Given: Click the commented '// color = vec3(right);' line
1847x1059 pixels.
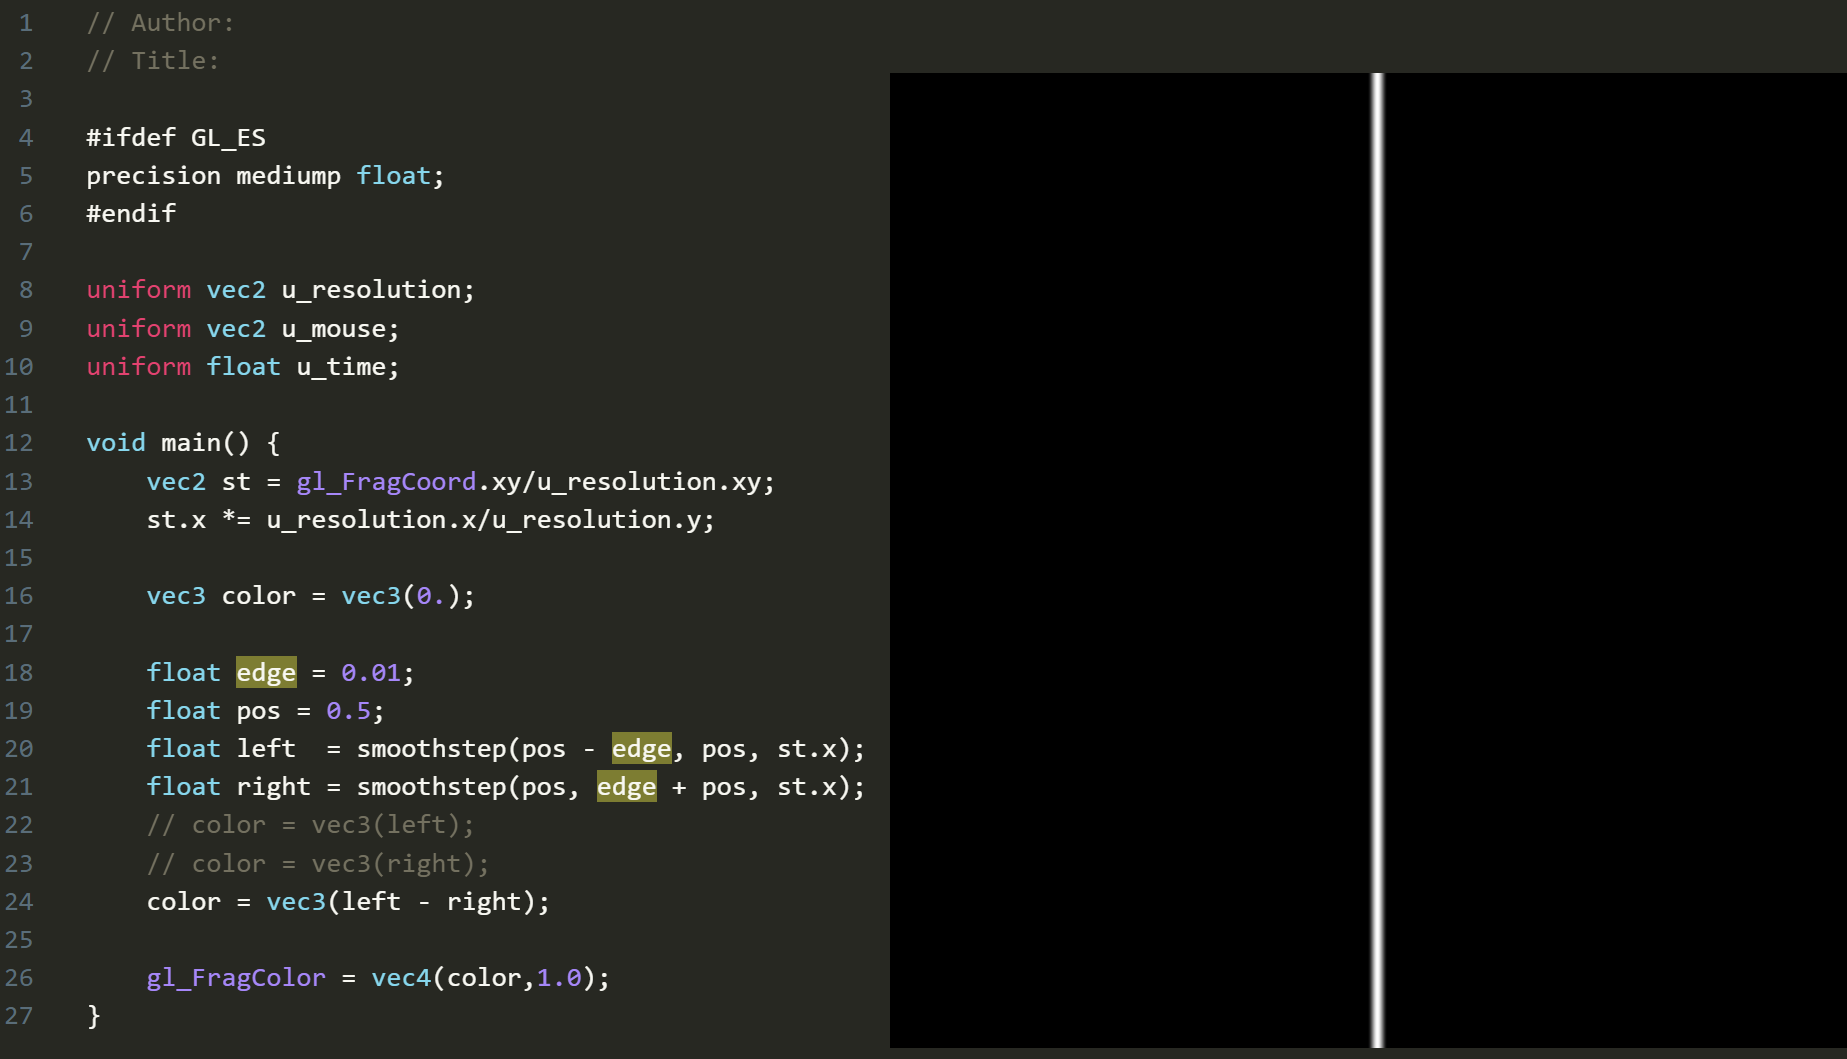Looking at the screenshot, I should (318, 864).
